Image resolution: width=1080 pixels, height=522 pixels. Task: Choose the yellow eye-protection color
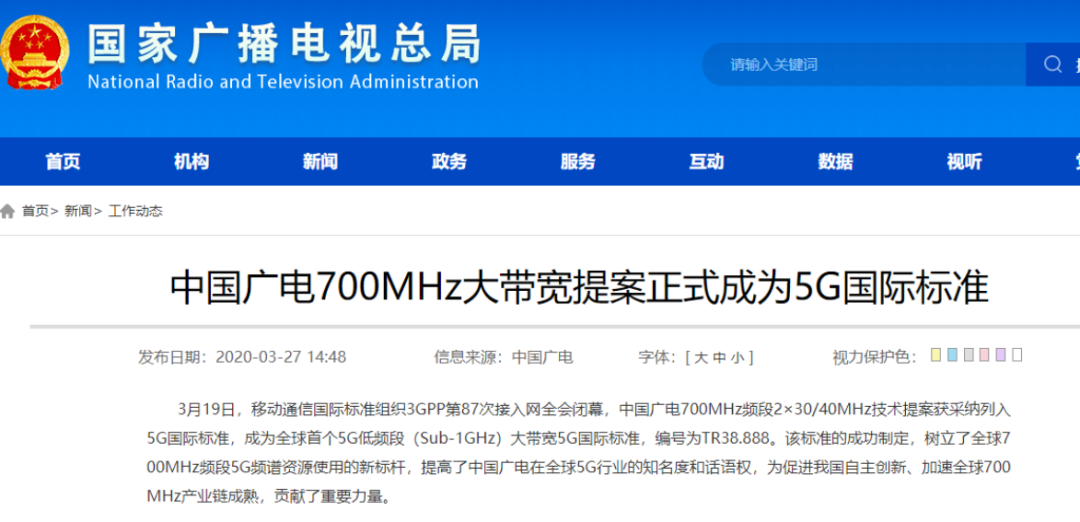coord(936,355)
